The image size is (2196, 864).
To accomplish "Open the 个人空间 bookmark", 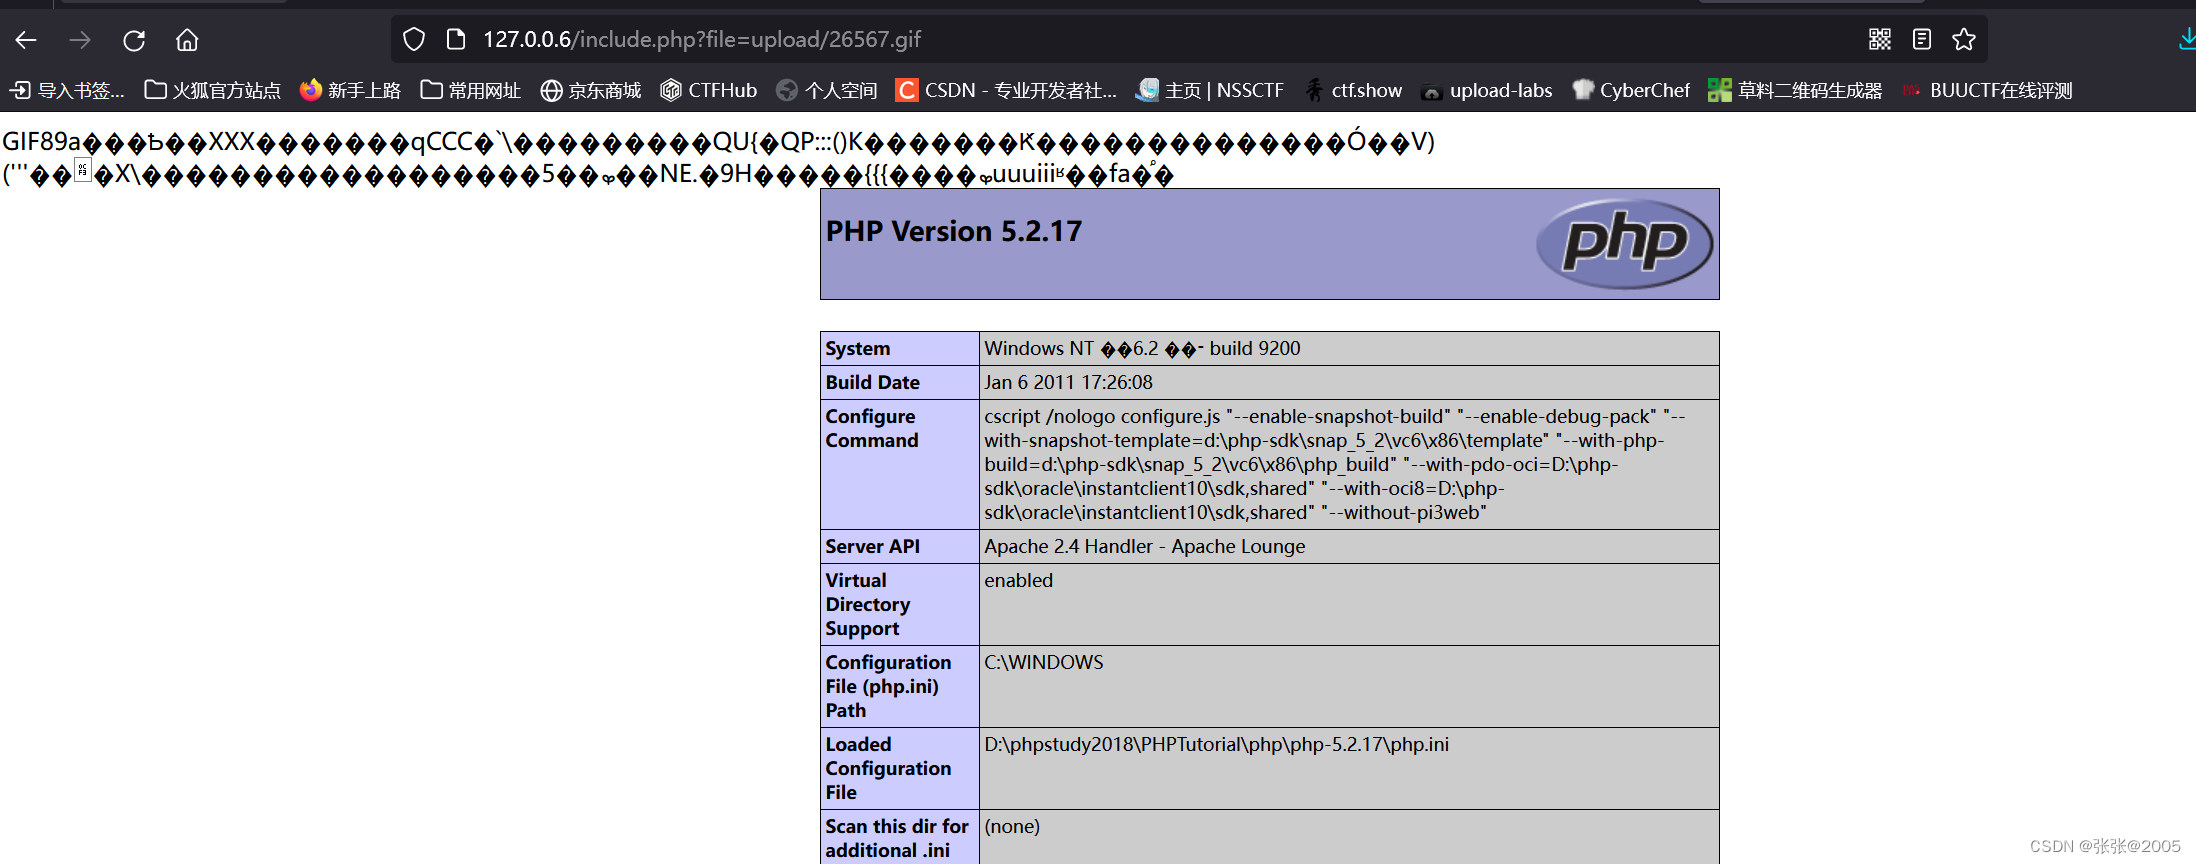I will tap(827, 91).
